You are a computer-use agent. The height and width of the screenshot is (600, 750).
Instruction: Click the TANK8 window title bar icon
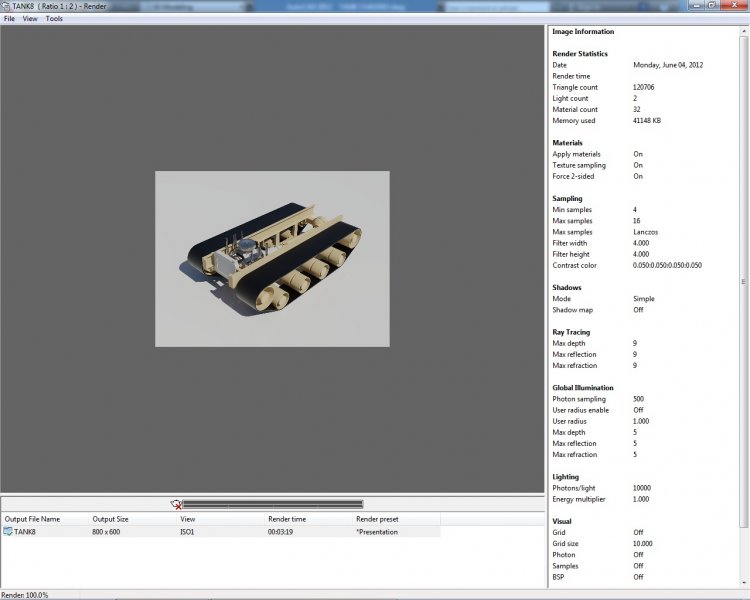5,6
